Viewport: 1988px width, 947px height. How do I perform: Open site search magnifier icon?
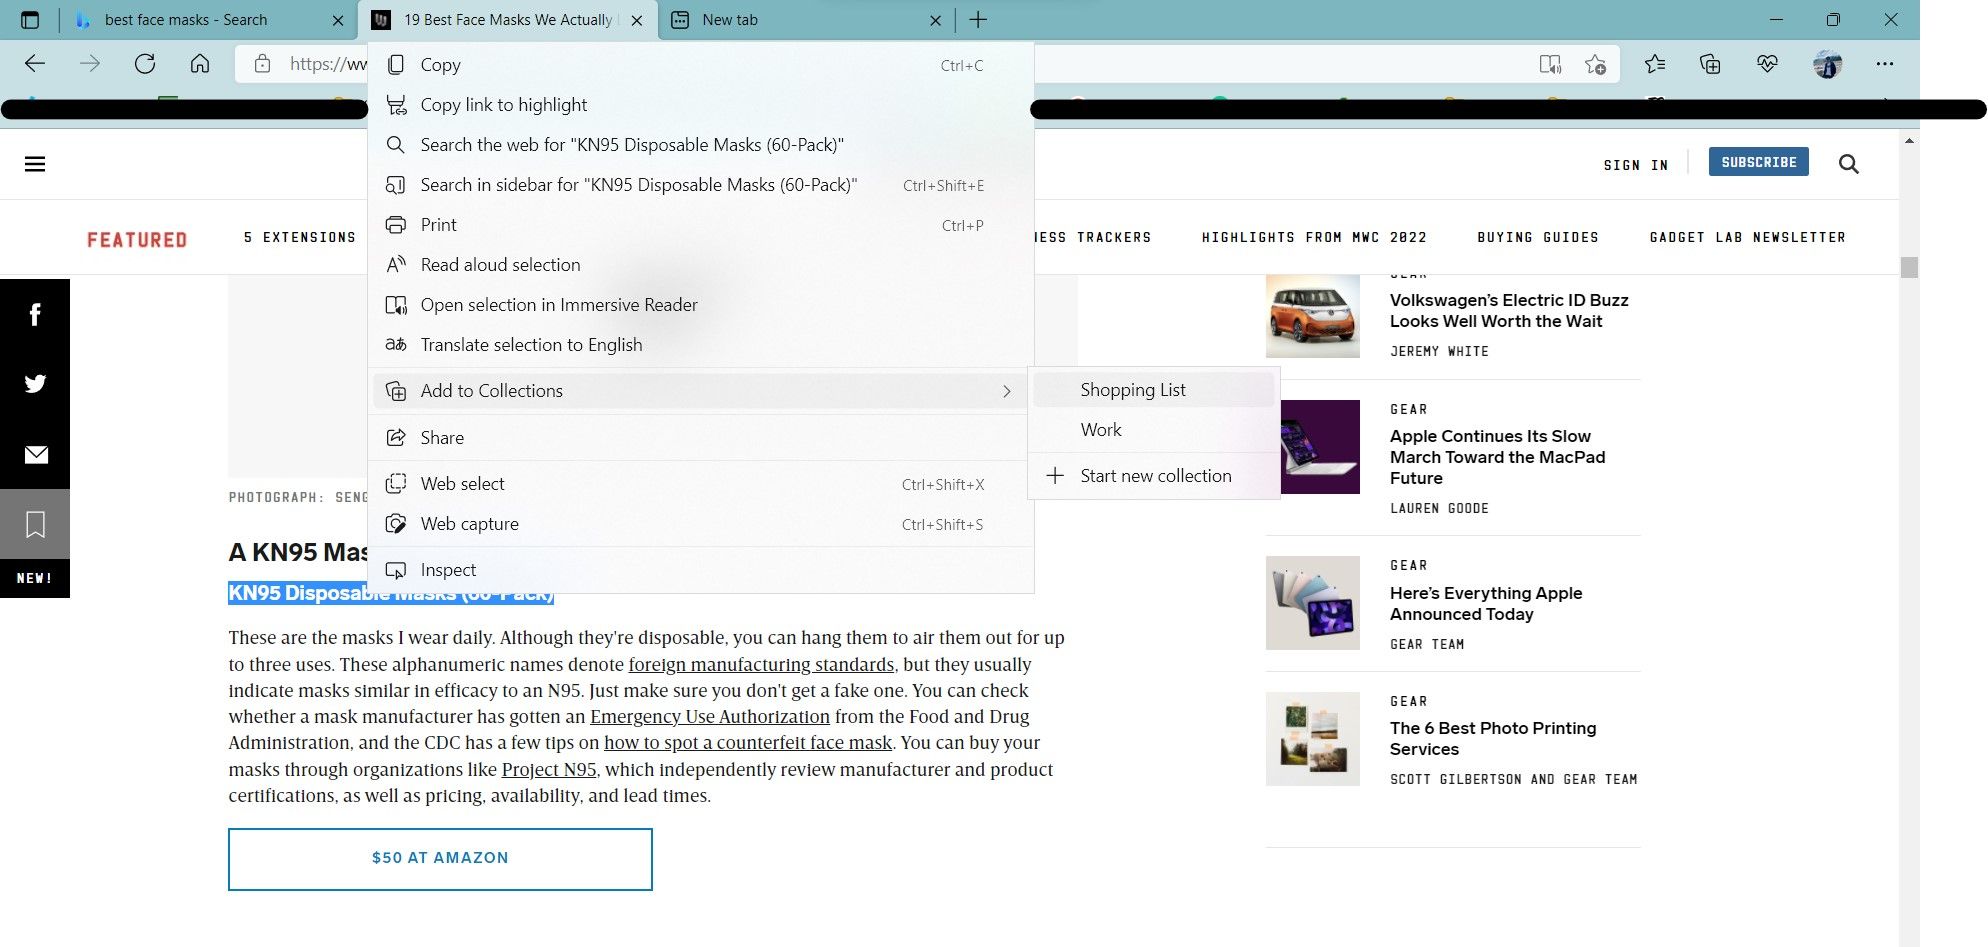point(1848,164)
